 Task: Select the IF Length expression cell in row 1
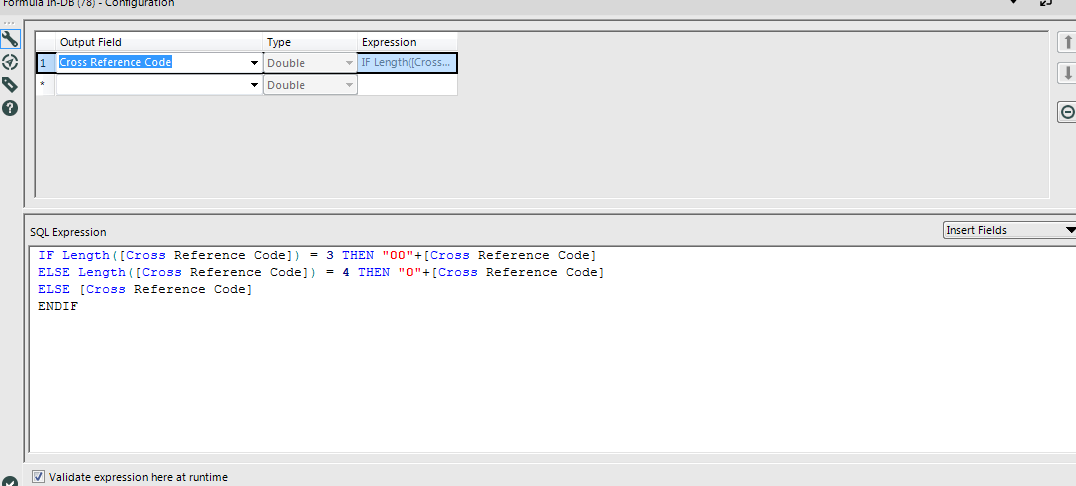point(407,63)
